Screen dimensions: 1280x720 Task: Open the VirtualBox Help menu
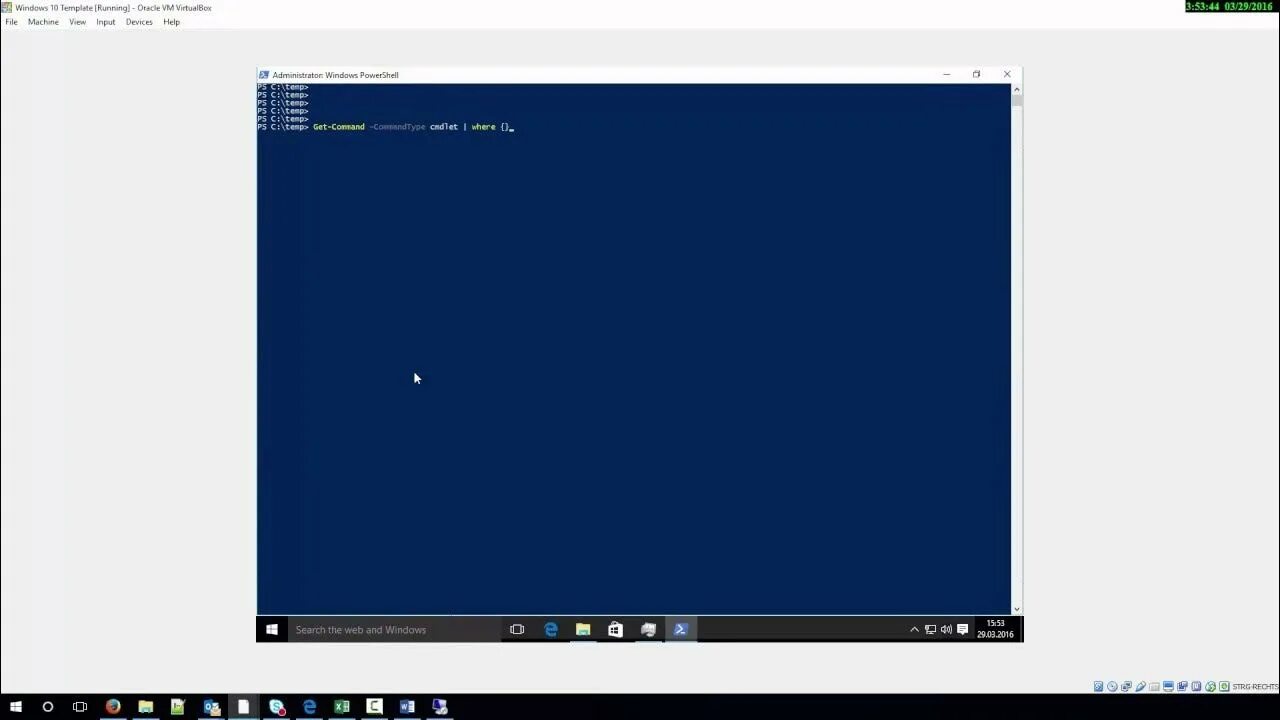(171, 22)
